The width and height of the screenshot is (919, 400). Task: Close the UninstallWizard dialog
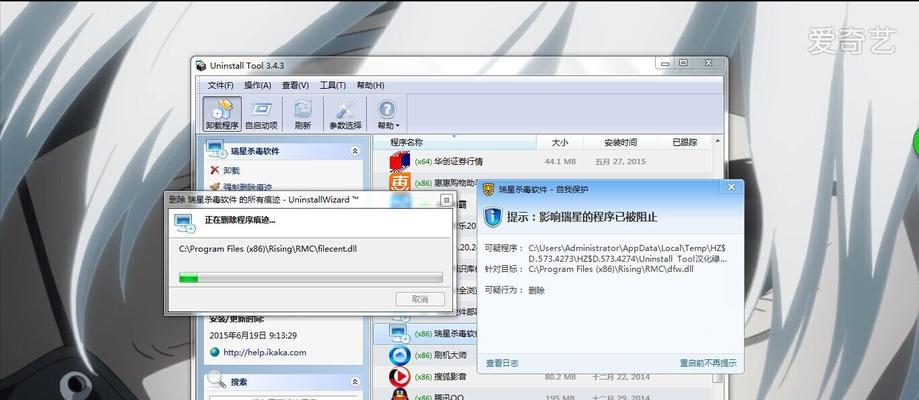coord(446,200)
